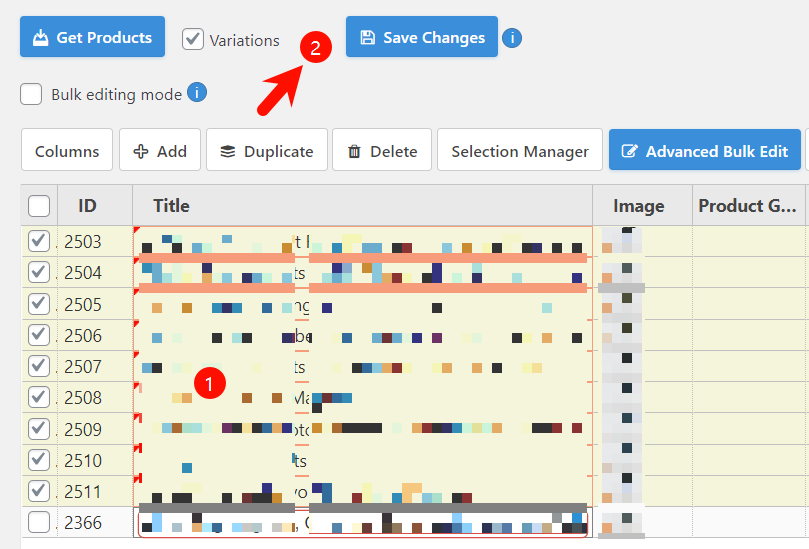This screenshot has width=809, height=549.
Task: Click the title cell of product 2366
Action: coord(363,523)
